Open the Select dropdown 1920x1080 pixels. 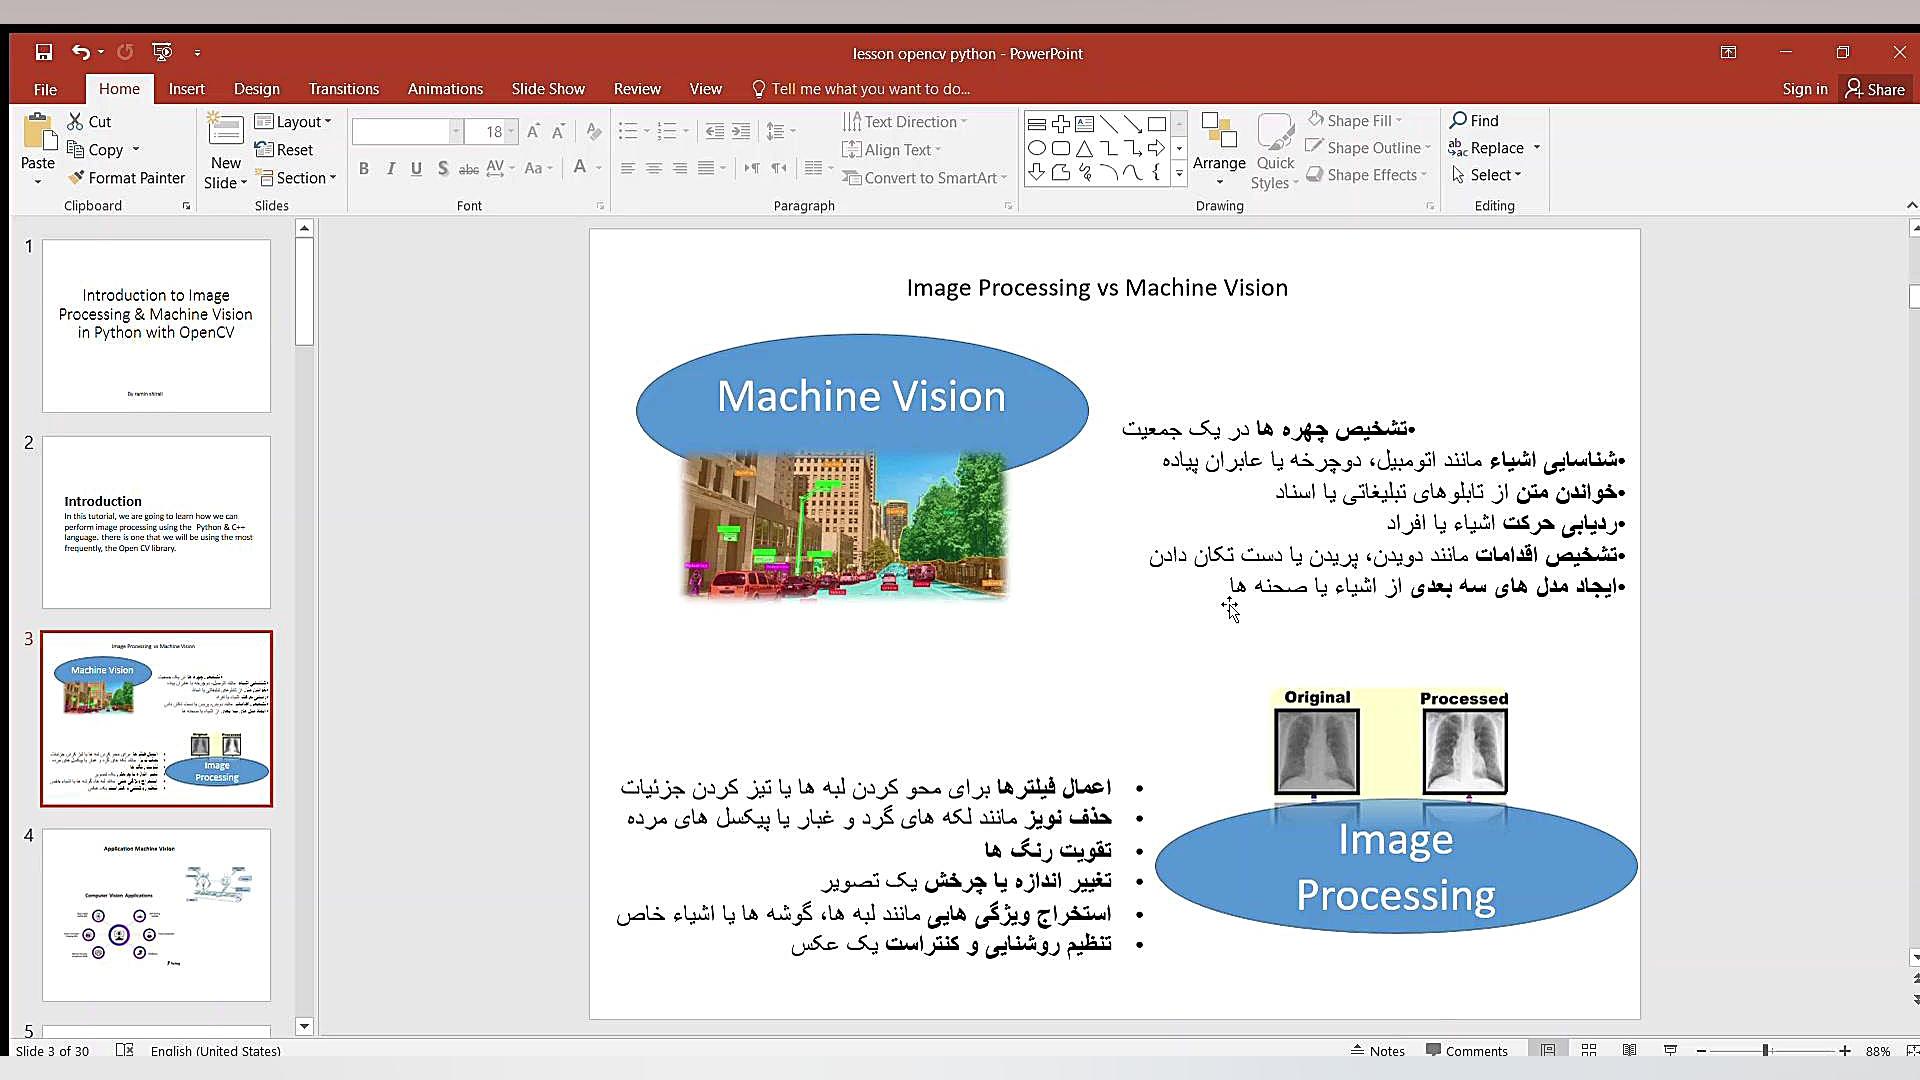[x=1486, y=174]
